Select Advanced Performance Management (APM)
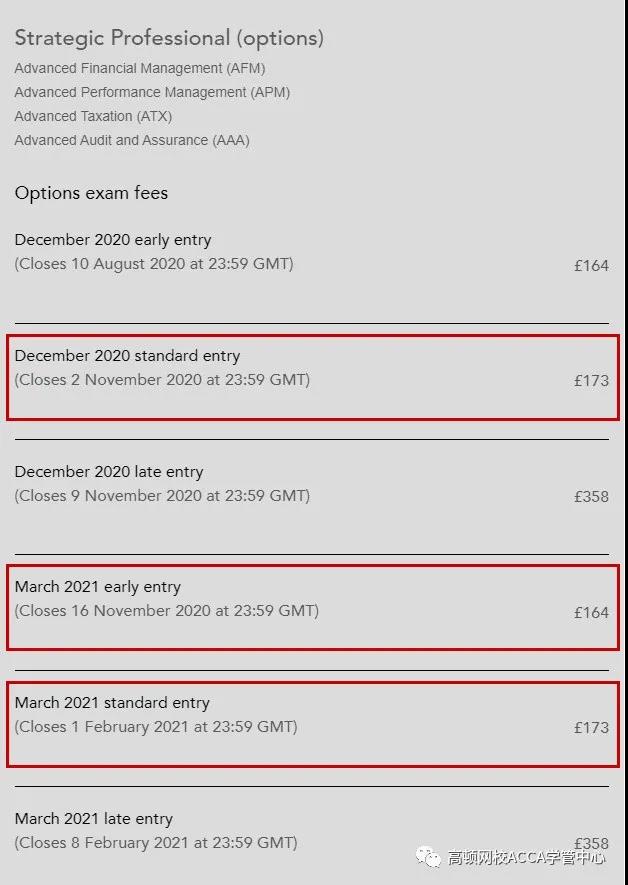Screen dimensions: 628x885 coord(152,92)
